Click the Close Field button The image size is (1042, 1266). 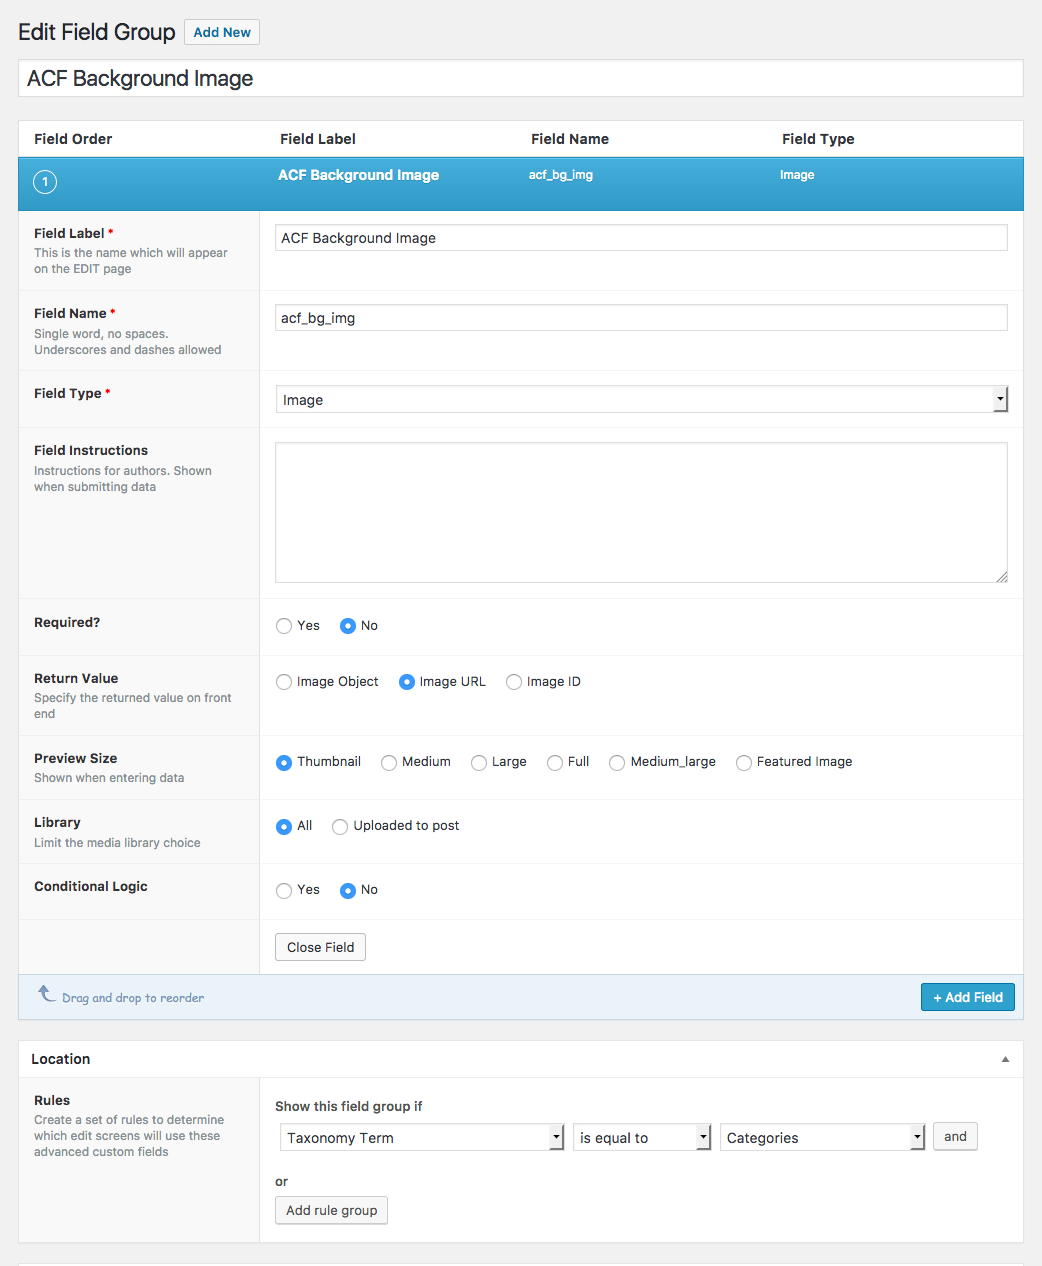(320, 947)
